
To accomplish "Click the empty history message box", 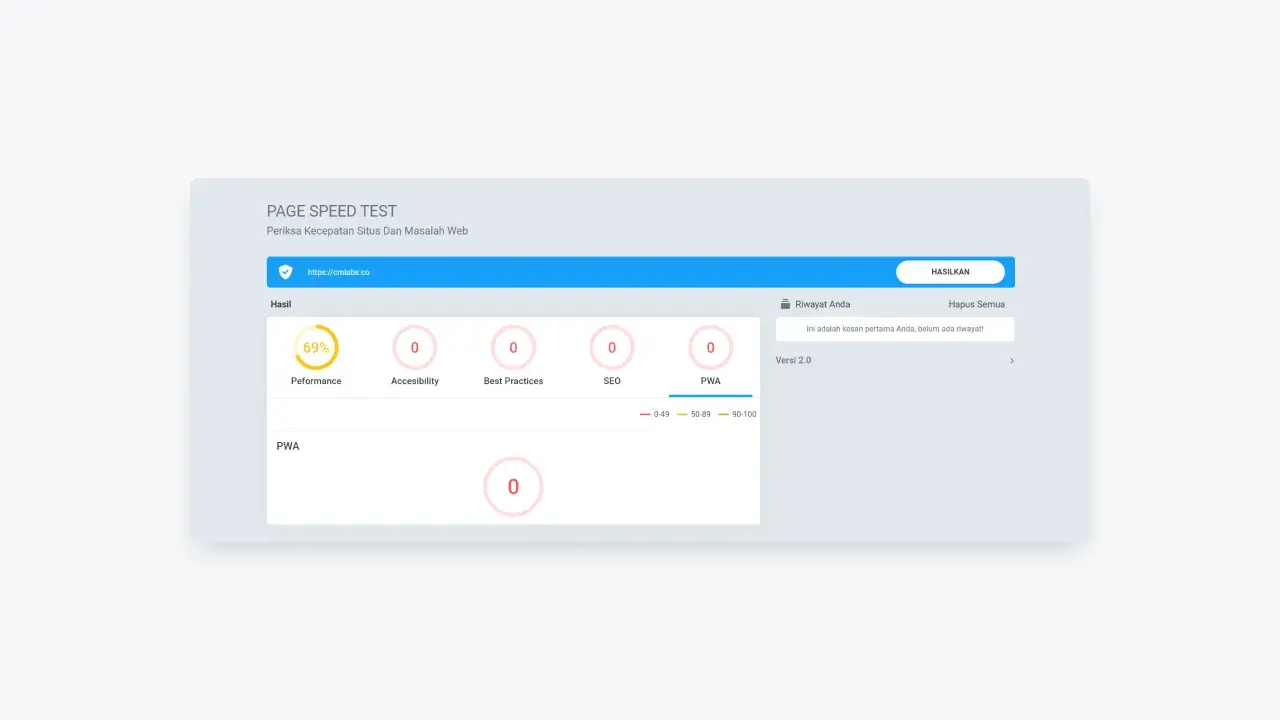I will [895, 329].
